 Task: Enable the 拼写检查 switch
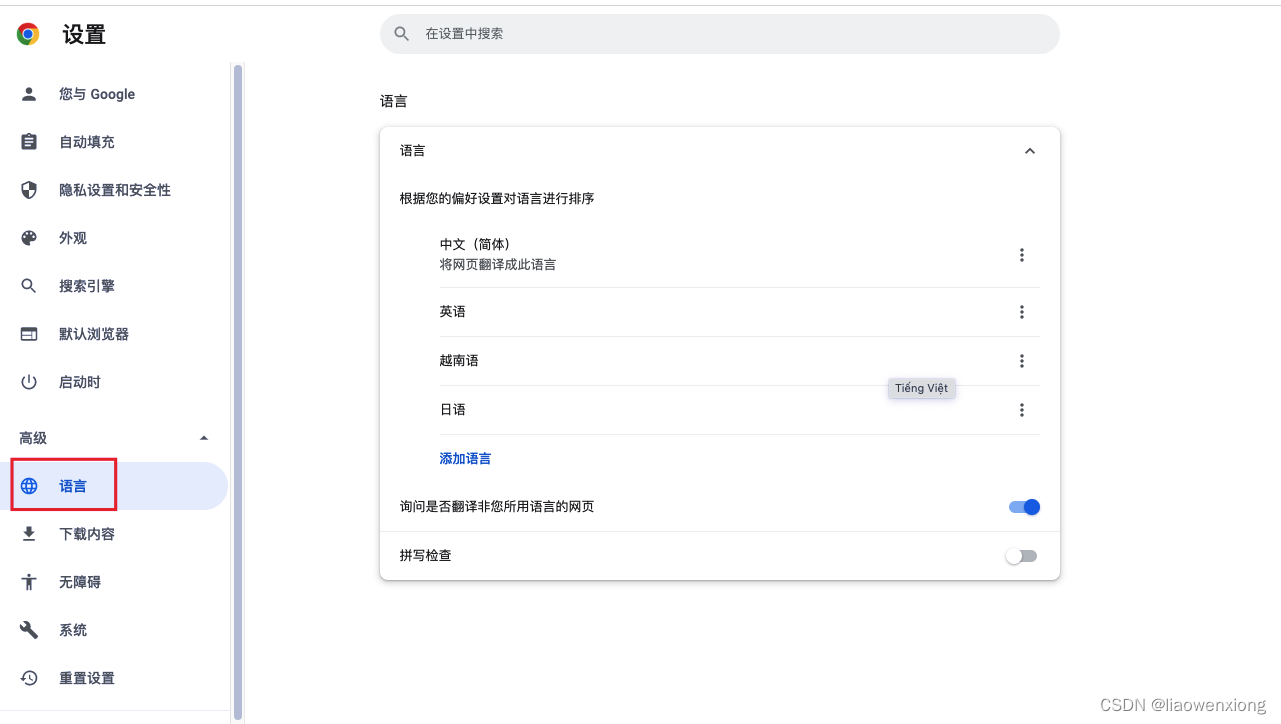pyautogui.click(x=1022, y=556)
